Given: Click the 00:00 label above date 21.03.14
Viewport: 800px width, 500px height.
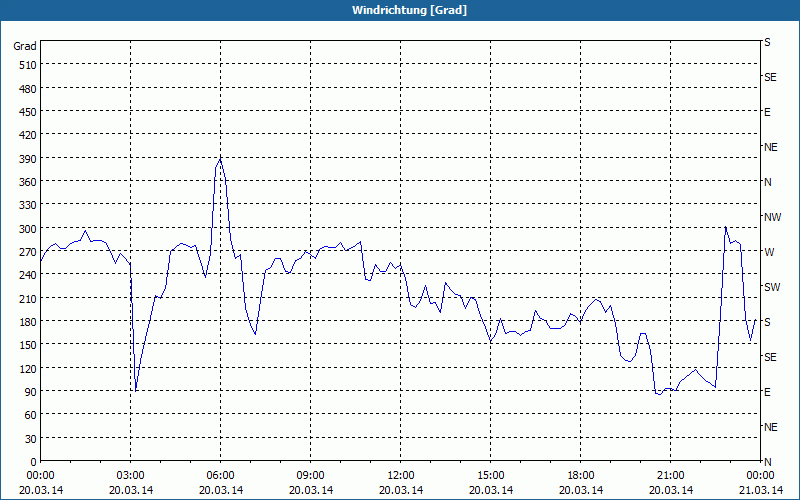Looking at the screenshot, I should pos(760,476).
